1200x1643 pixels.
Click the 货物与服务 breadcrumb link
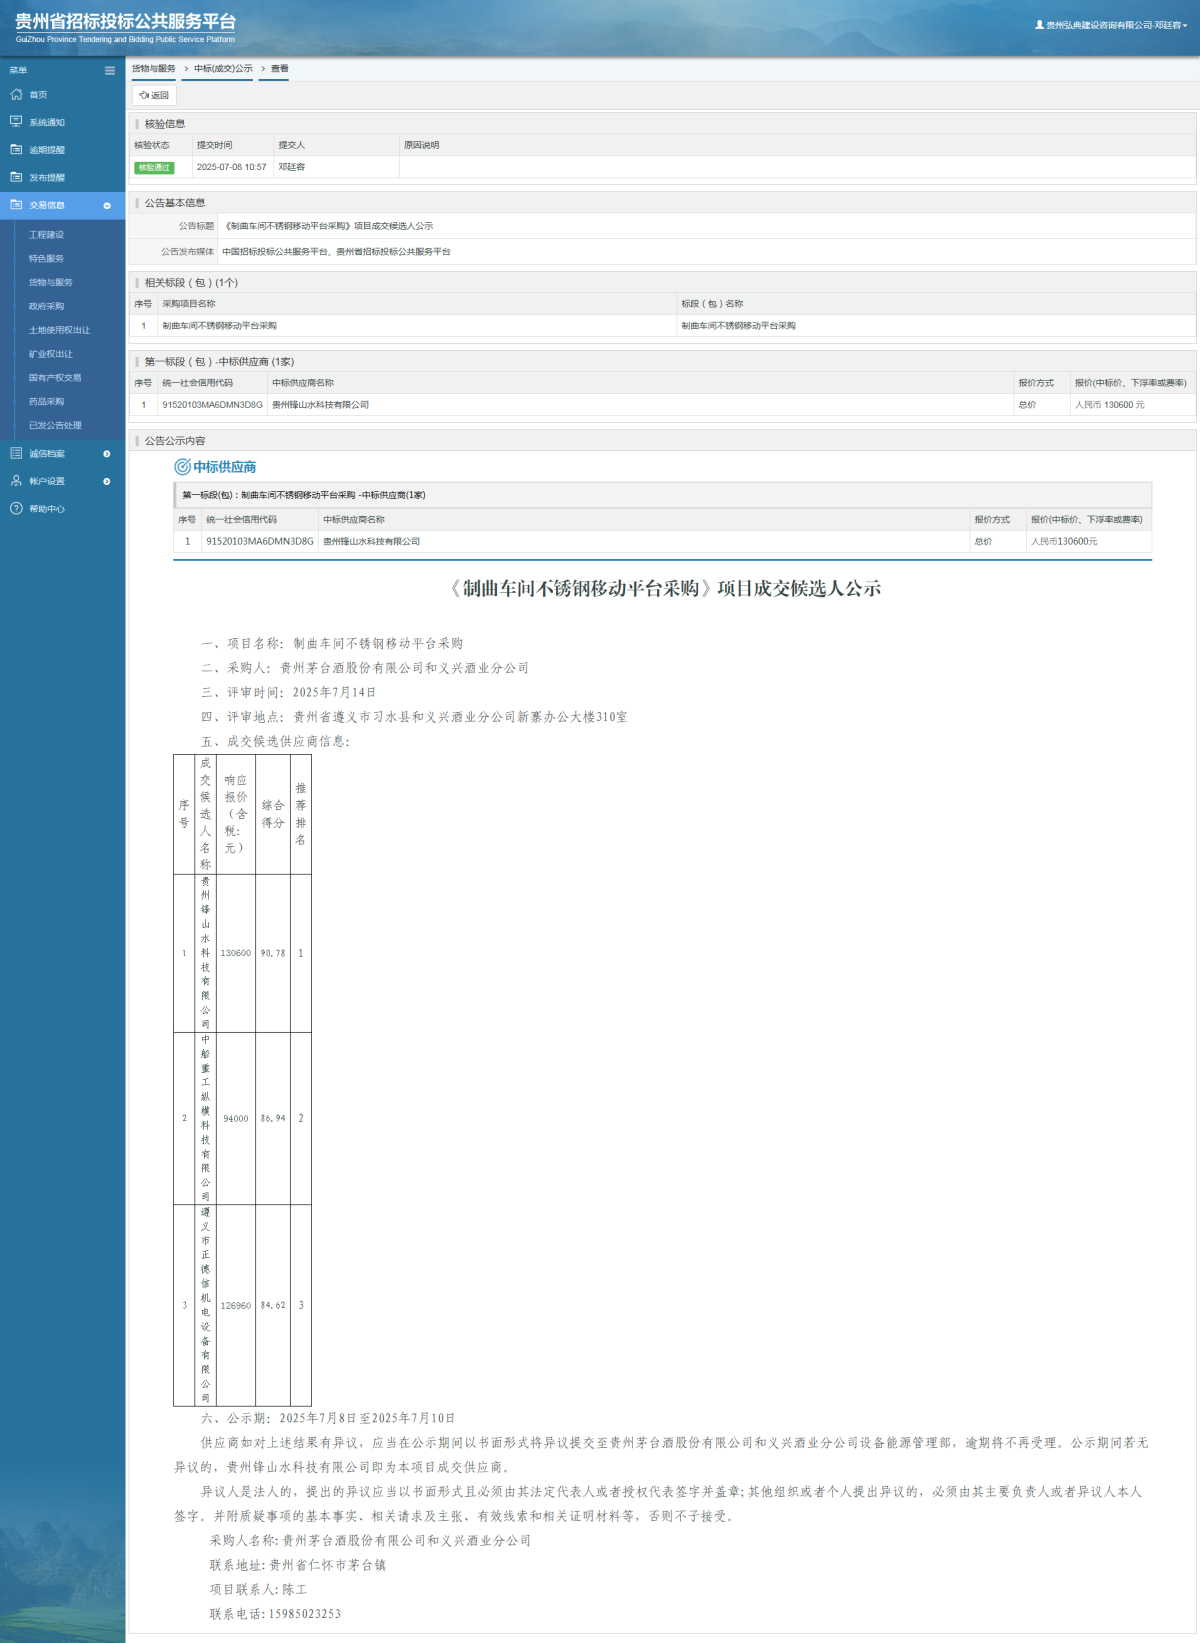click(153, 69)
